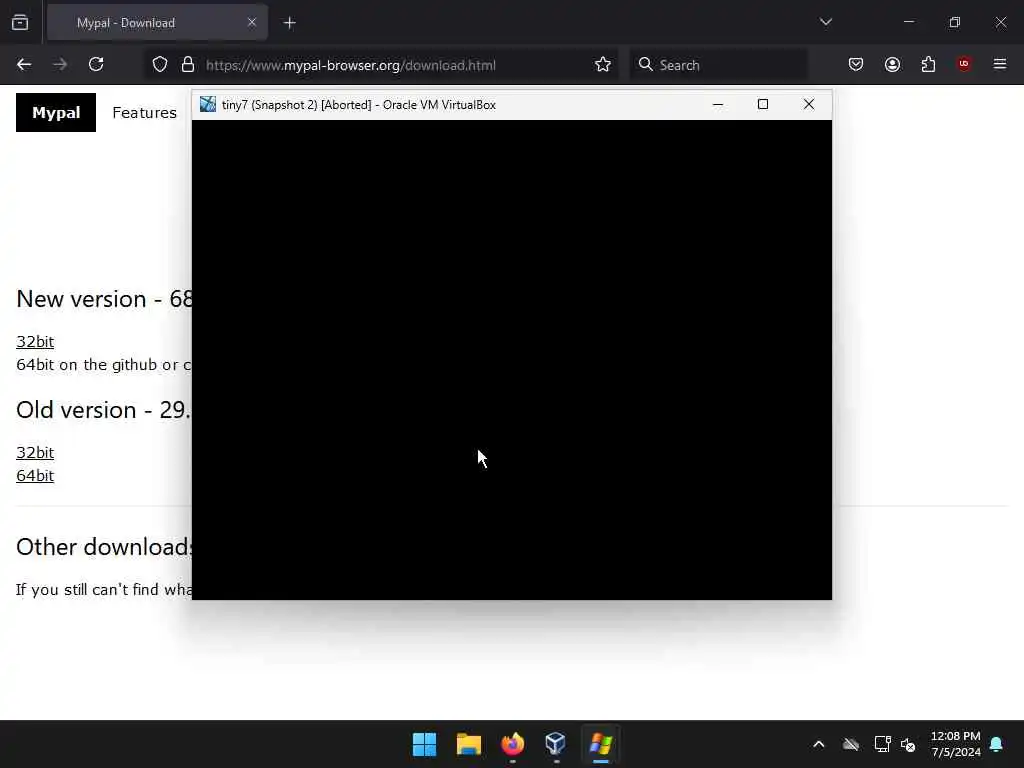This screenshot has height=768, width=1024.
Task: Reload the current page
Action: coord(96,65)
